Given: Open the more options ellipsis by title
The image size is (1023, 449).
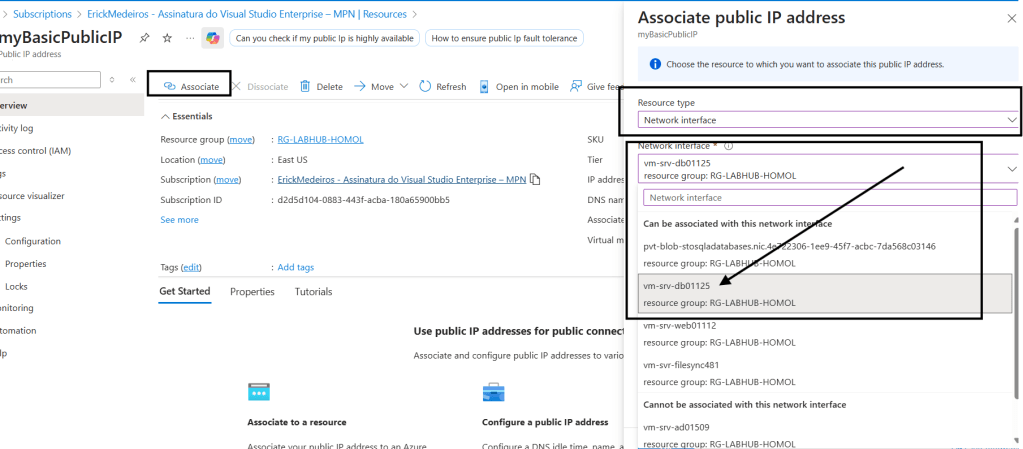Looking at the screenshot, I should click(x=190, y=38).
